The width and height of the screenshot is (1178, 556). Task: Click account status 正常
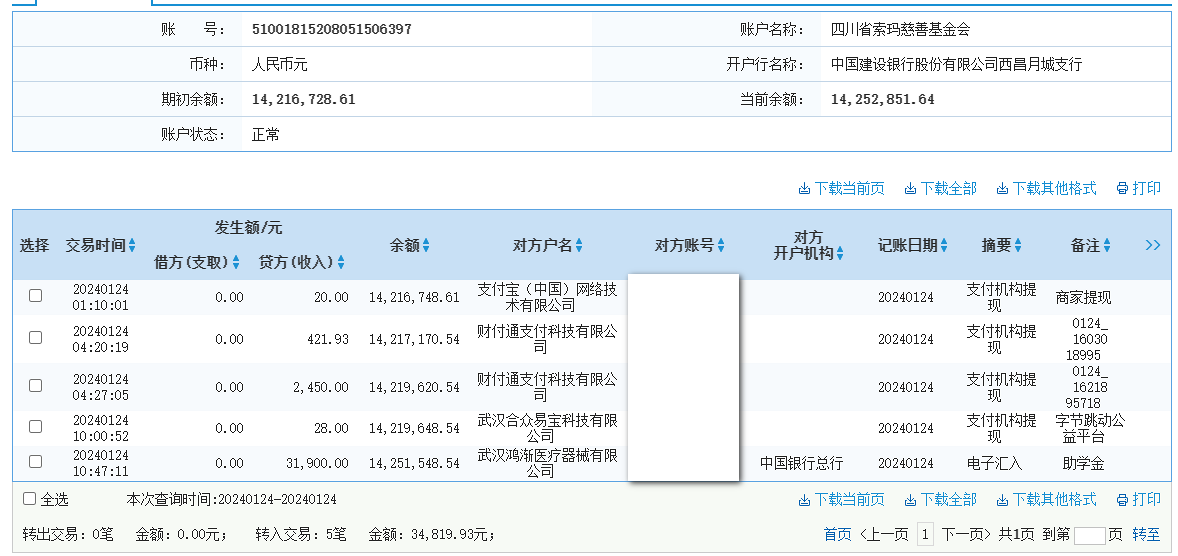pos(265,134)
